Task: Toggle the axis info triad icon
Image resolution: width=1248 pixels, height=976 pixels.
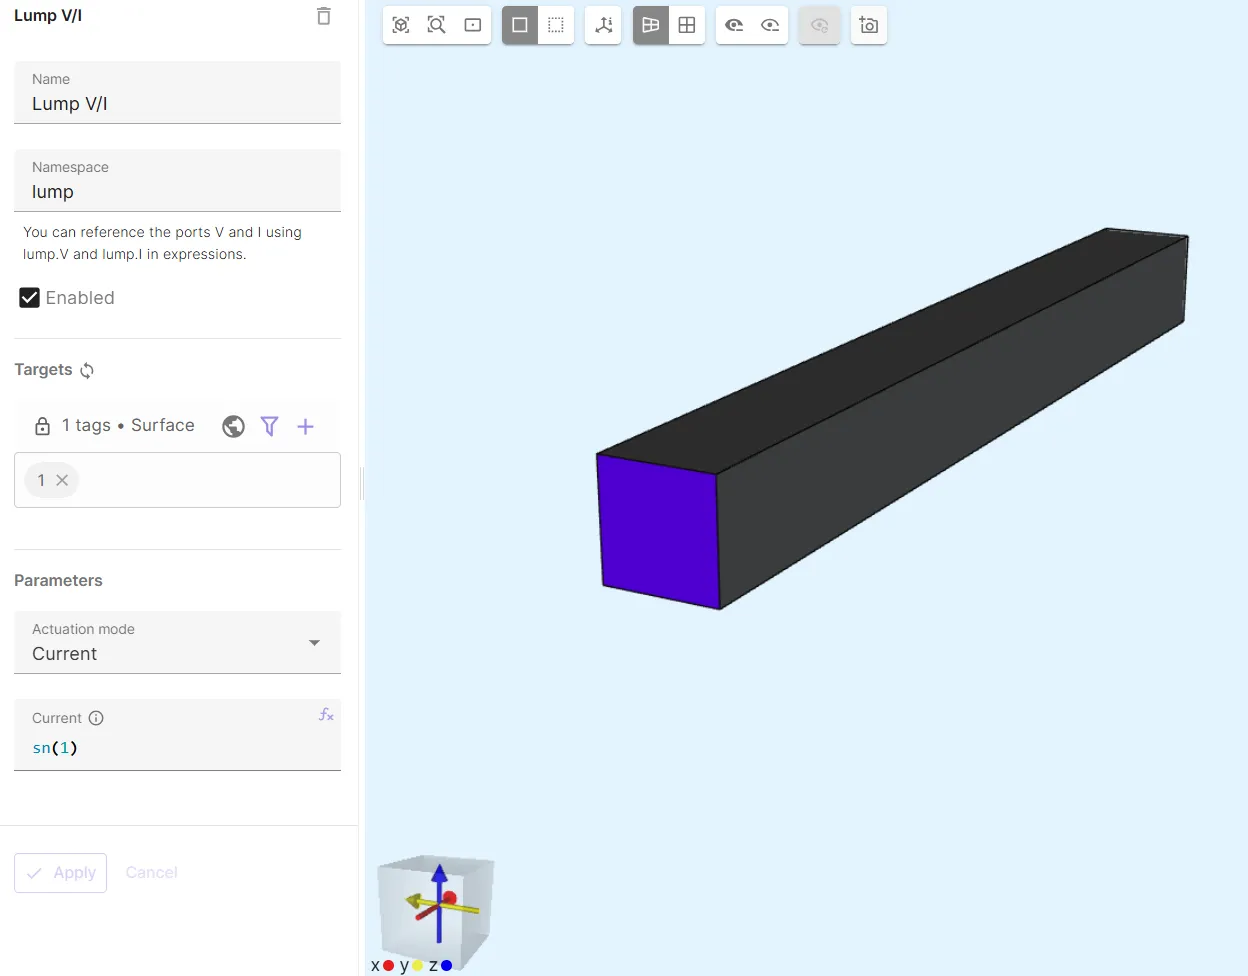Action: (603, 25)
